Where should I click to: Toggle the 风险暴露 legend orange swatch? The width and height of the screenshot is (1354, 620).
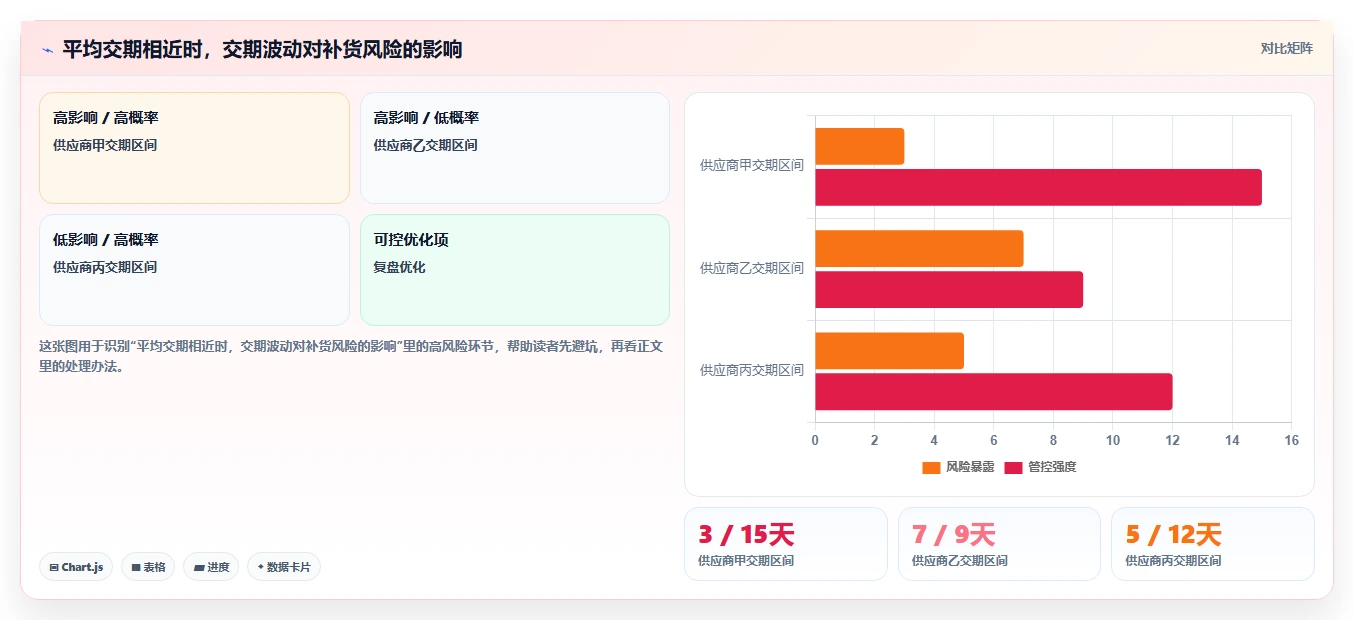tap(931, 467)
